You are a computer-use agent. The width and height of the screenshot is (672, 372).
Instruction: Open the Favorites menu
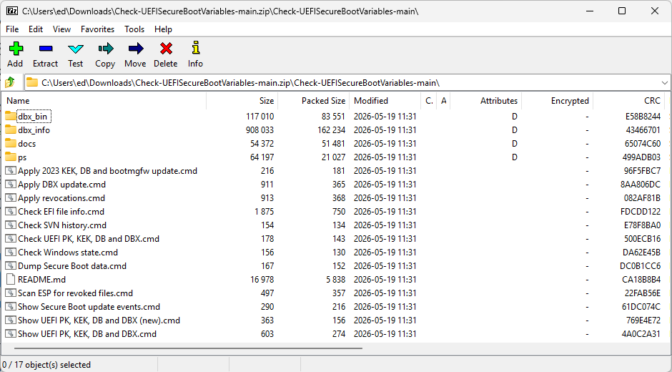point(97,29)
